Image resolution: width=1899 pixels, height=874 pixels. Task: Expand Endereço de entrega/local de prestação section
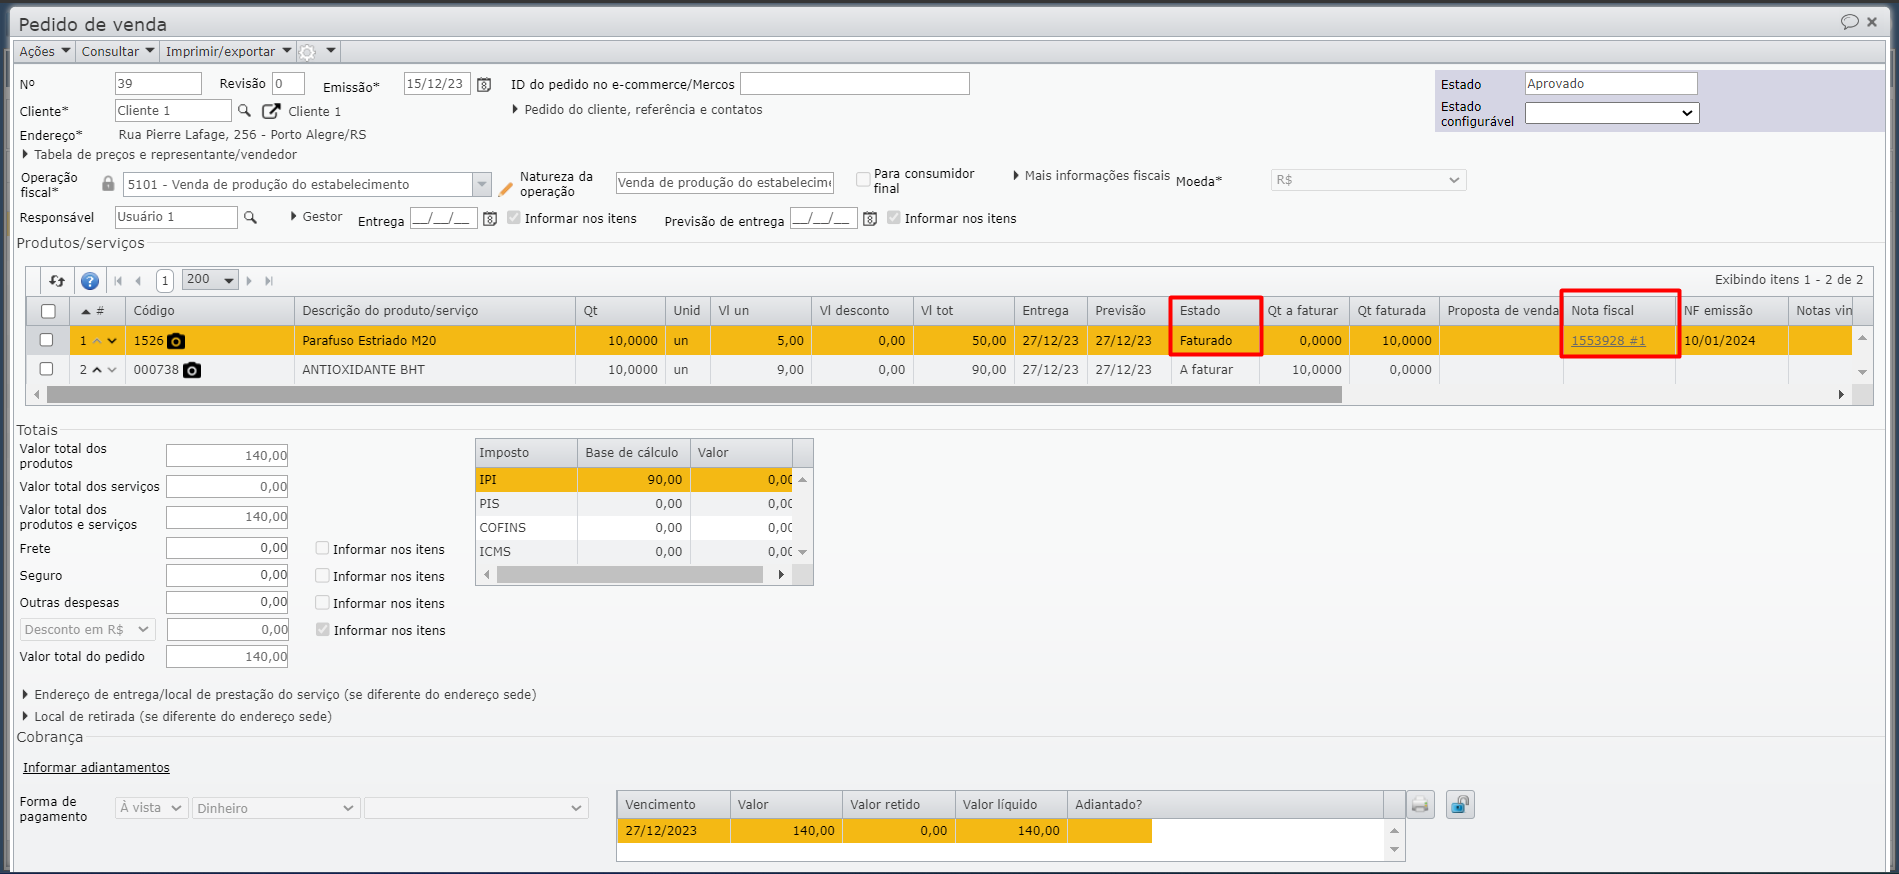coord(279,695)
